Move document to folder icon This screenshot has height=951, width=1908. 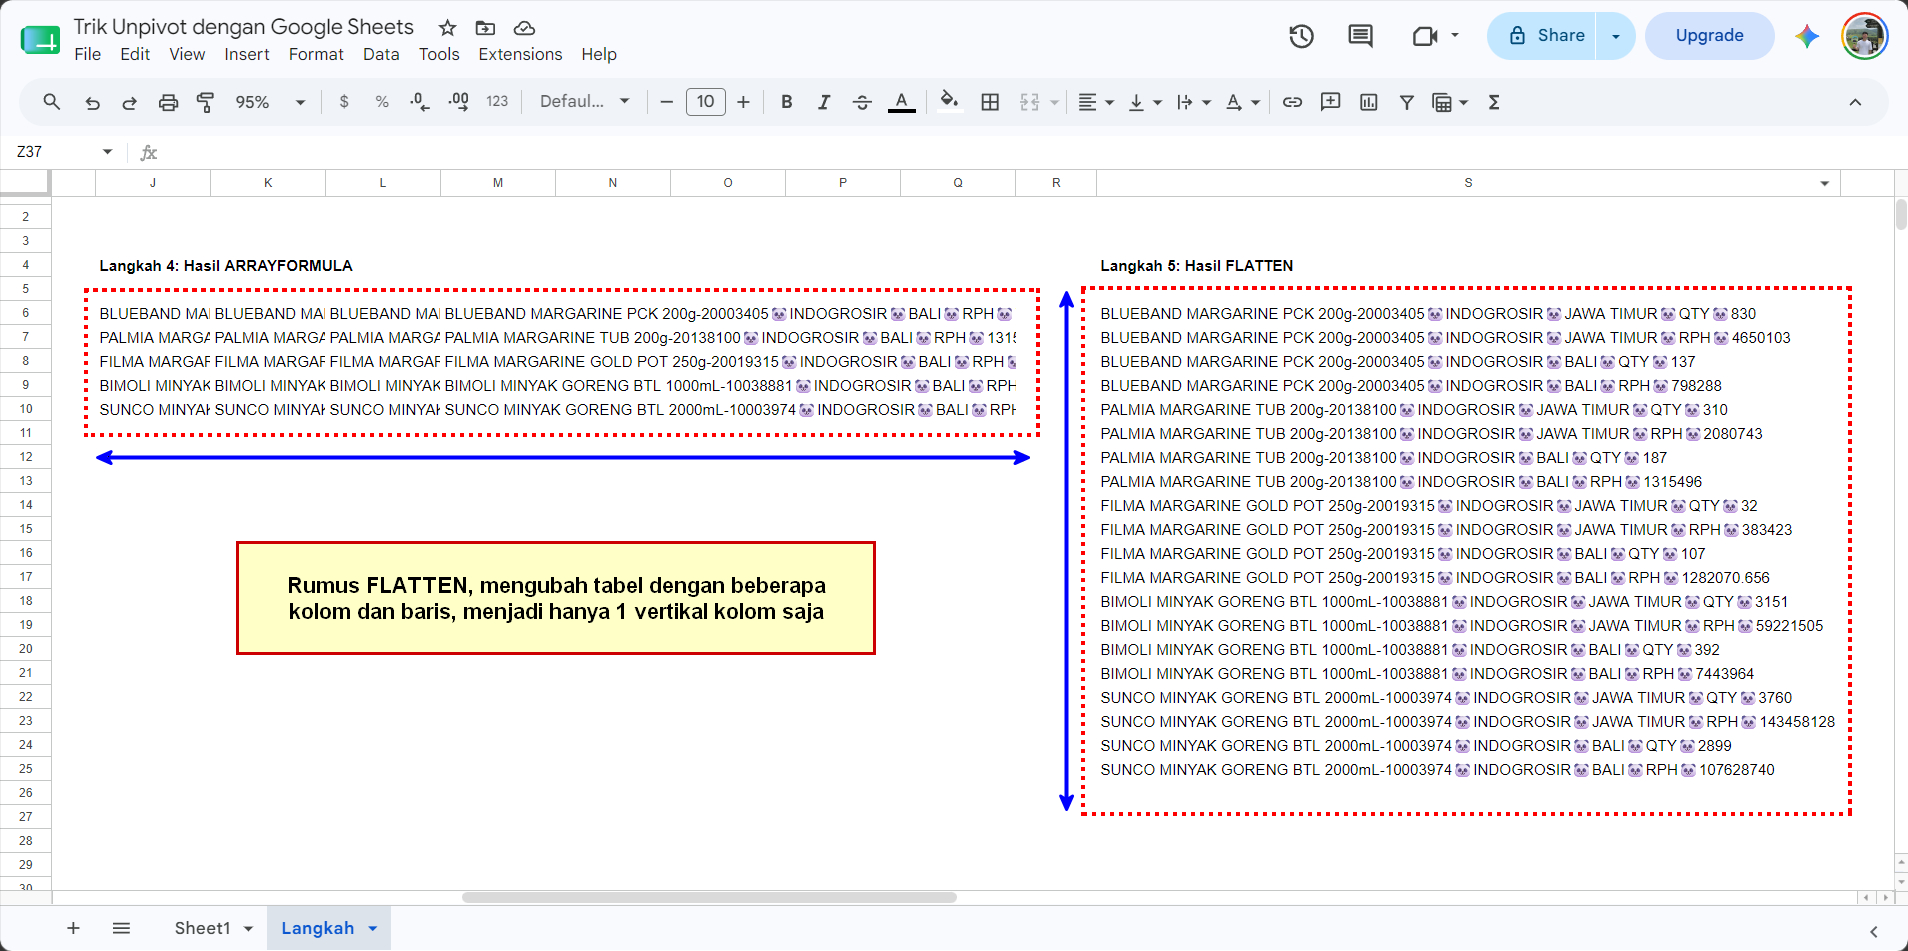coord(485,28)
